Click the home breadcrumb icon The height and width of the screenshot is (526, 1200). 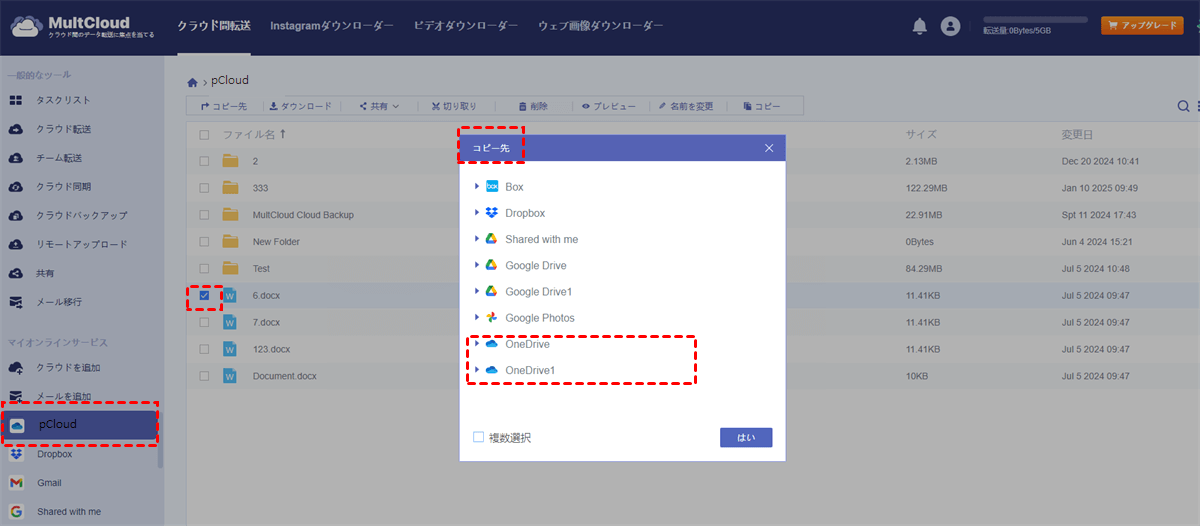tap(193, 81)
